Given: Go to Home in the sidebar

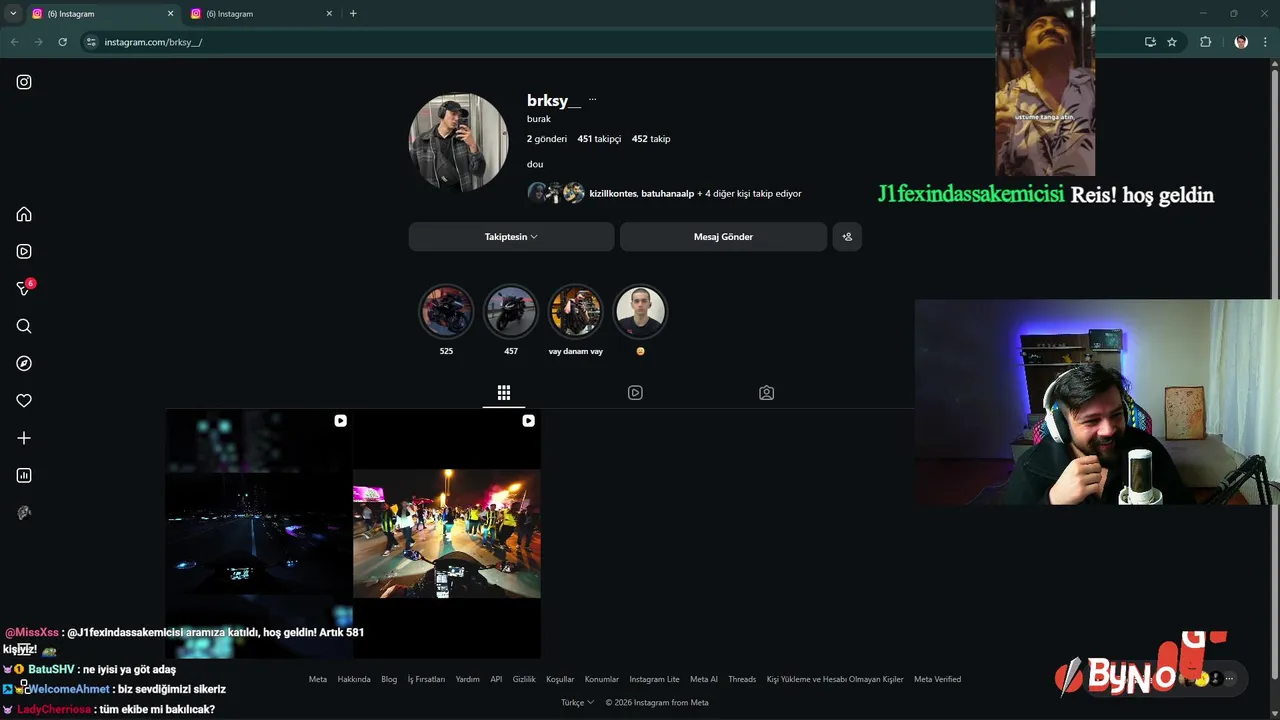Looking at the screenshot, I should (x=24, y=214).
